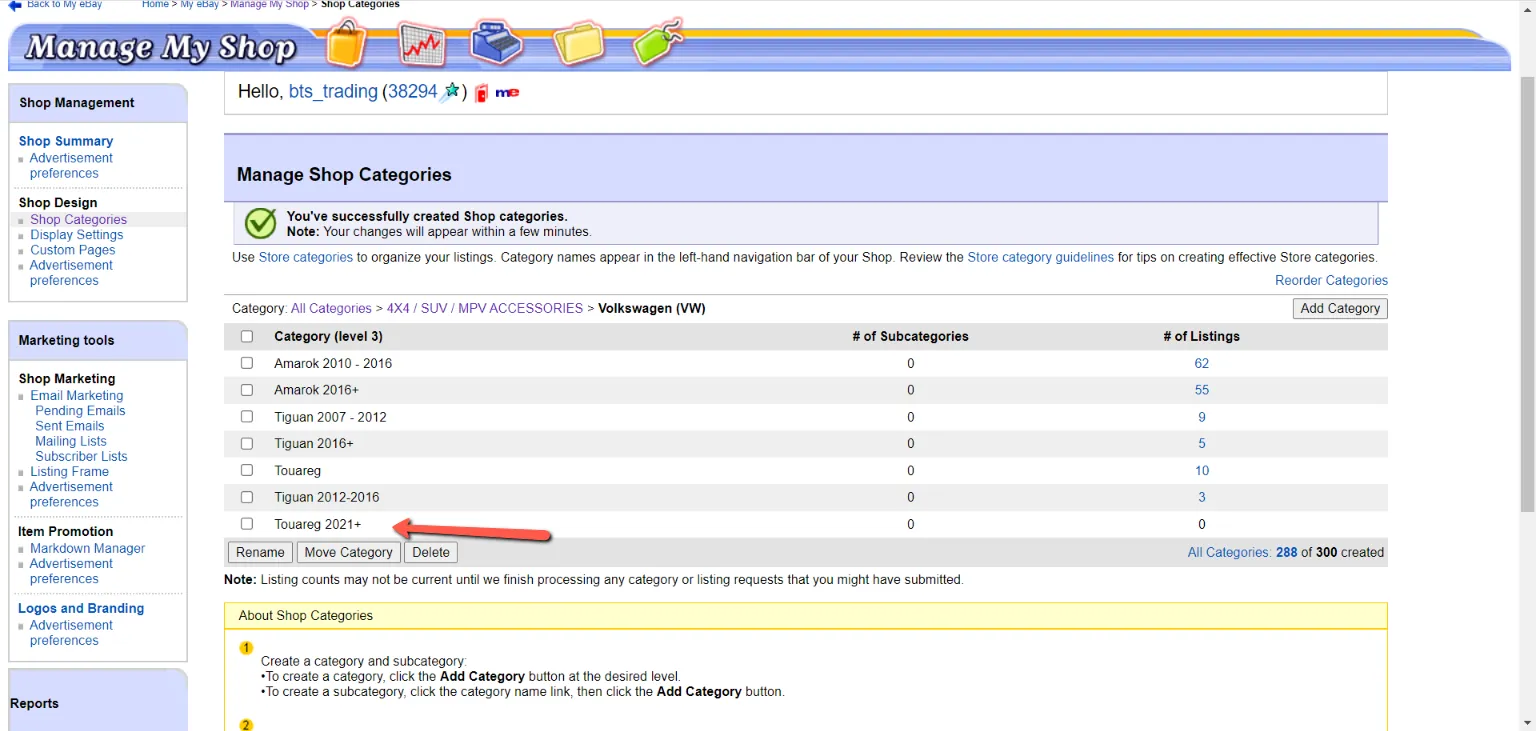The height and width of the screenshot is (731, 1536).
Task: Go to Manage My Shop in top breadcrumb
Action: 269,5
